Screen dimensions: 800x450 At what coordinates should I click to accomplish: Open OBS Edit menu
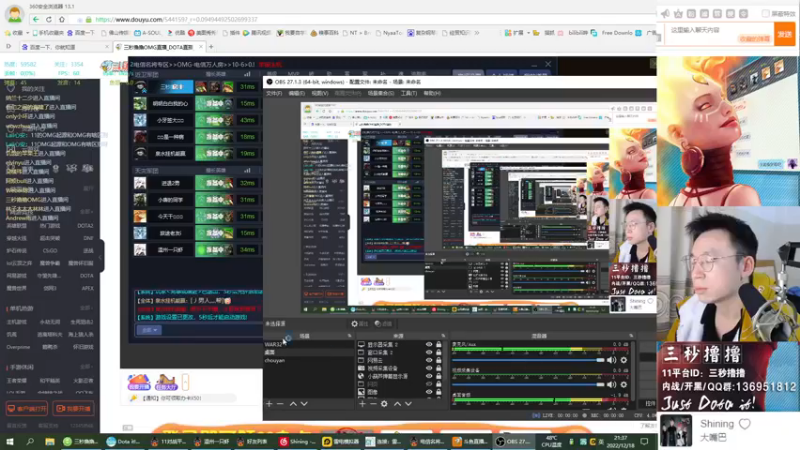point(296,93)
